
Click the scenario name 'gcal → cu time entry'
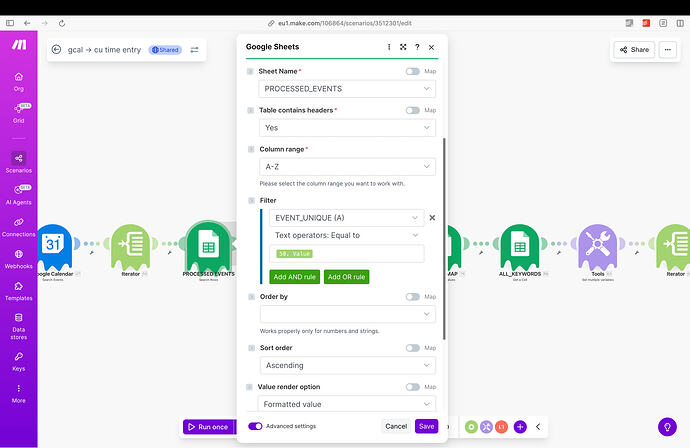(x=104, y=50)
